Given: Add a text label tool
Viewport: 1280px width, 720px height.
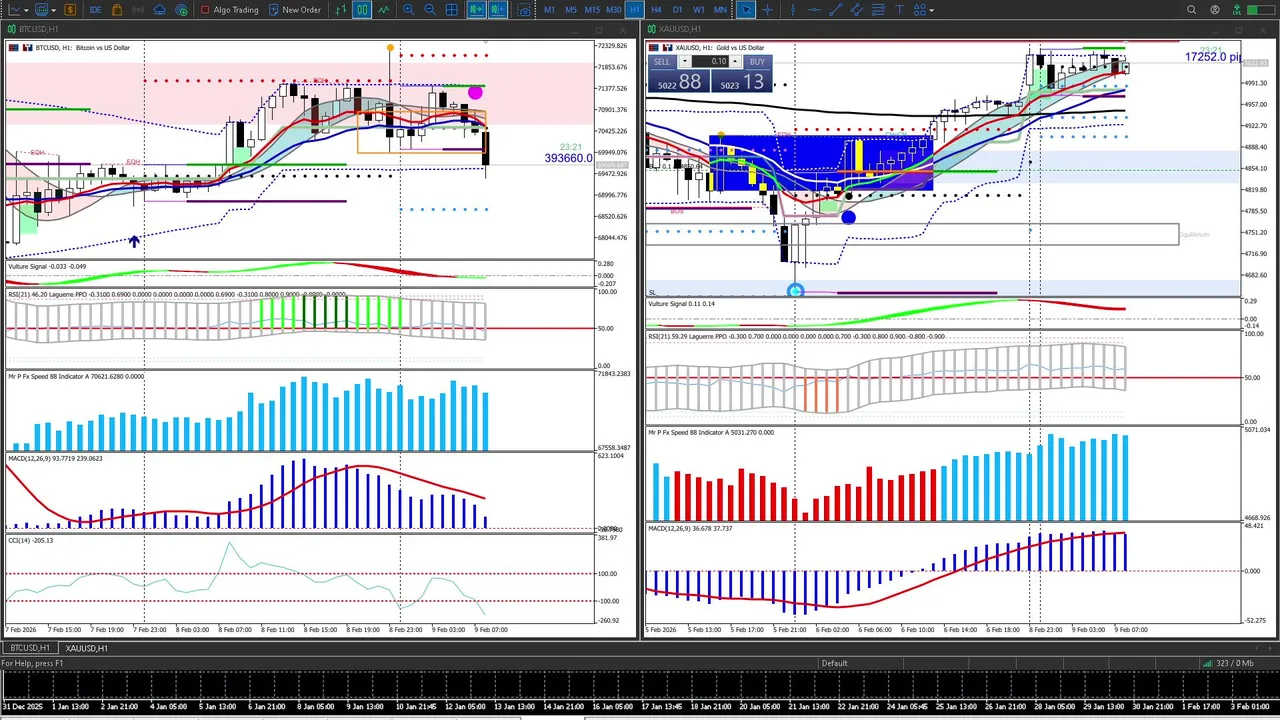Looking at the screenshot, I should pyautogui.click(x=899, y=9).
